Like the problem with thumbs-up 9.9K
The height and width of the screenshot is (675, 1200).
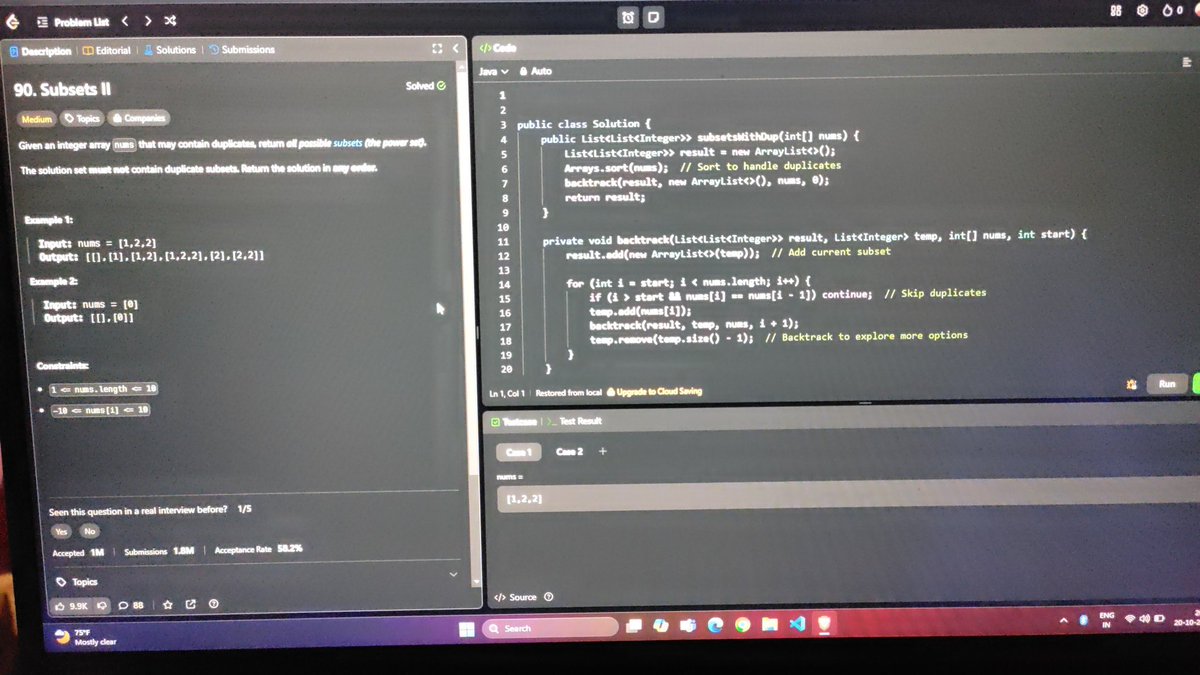pyautogui.click(x=73, y=605)
